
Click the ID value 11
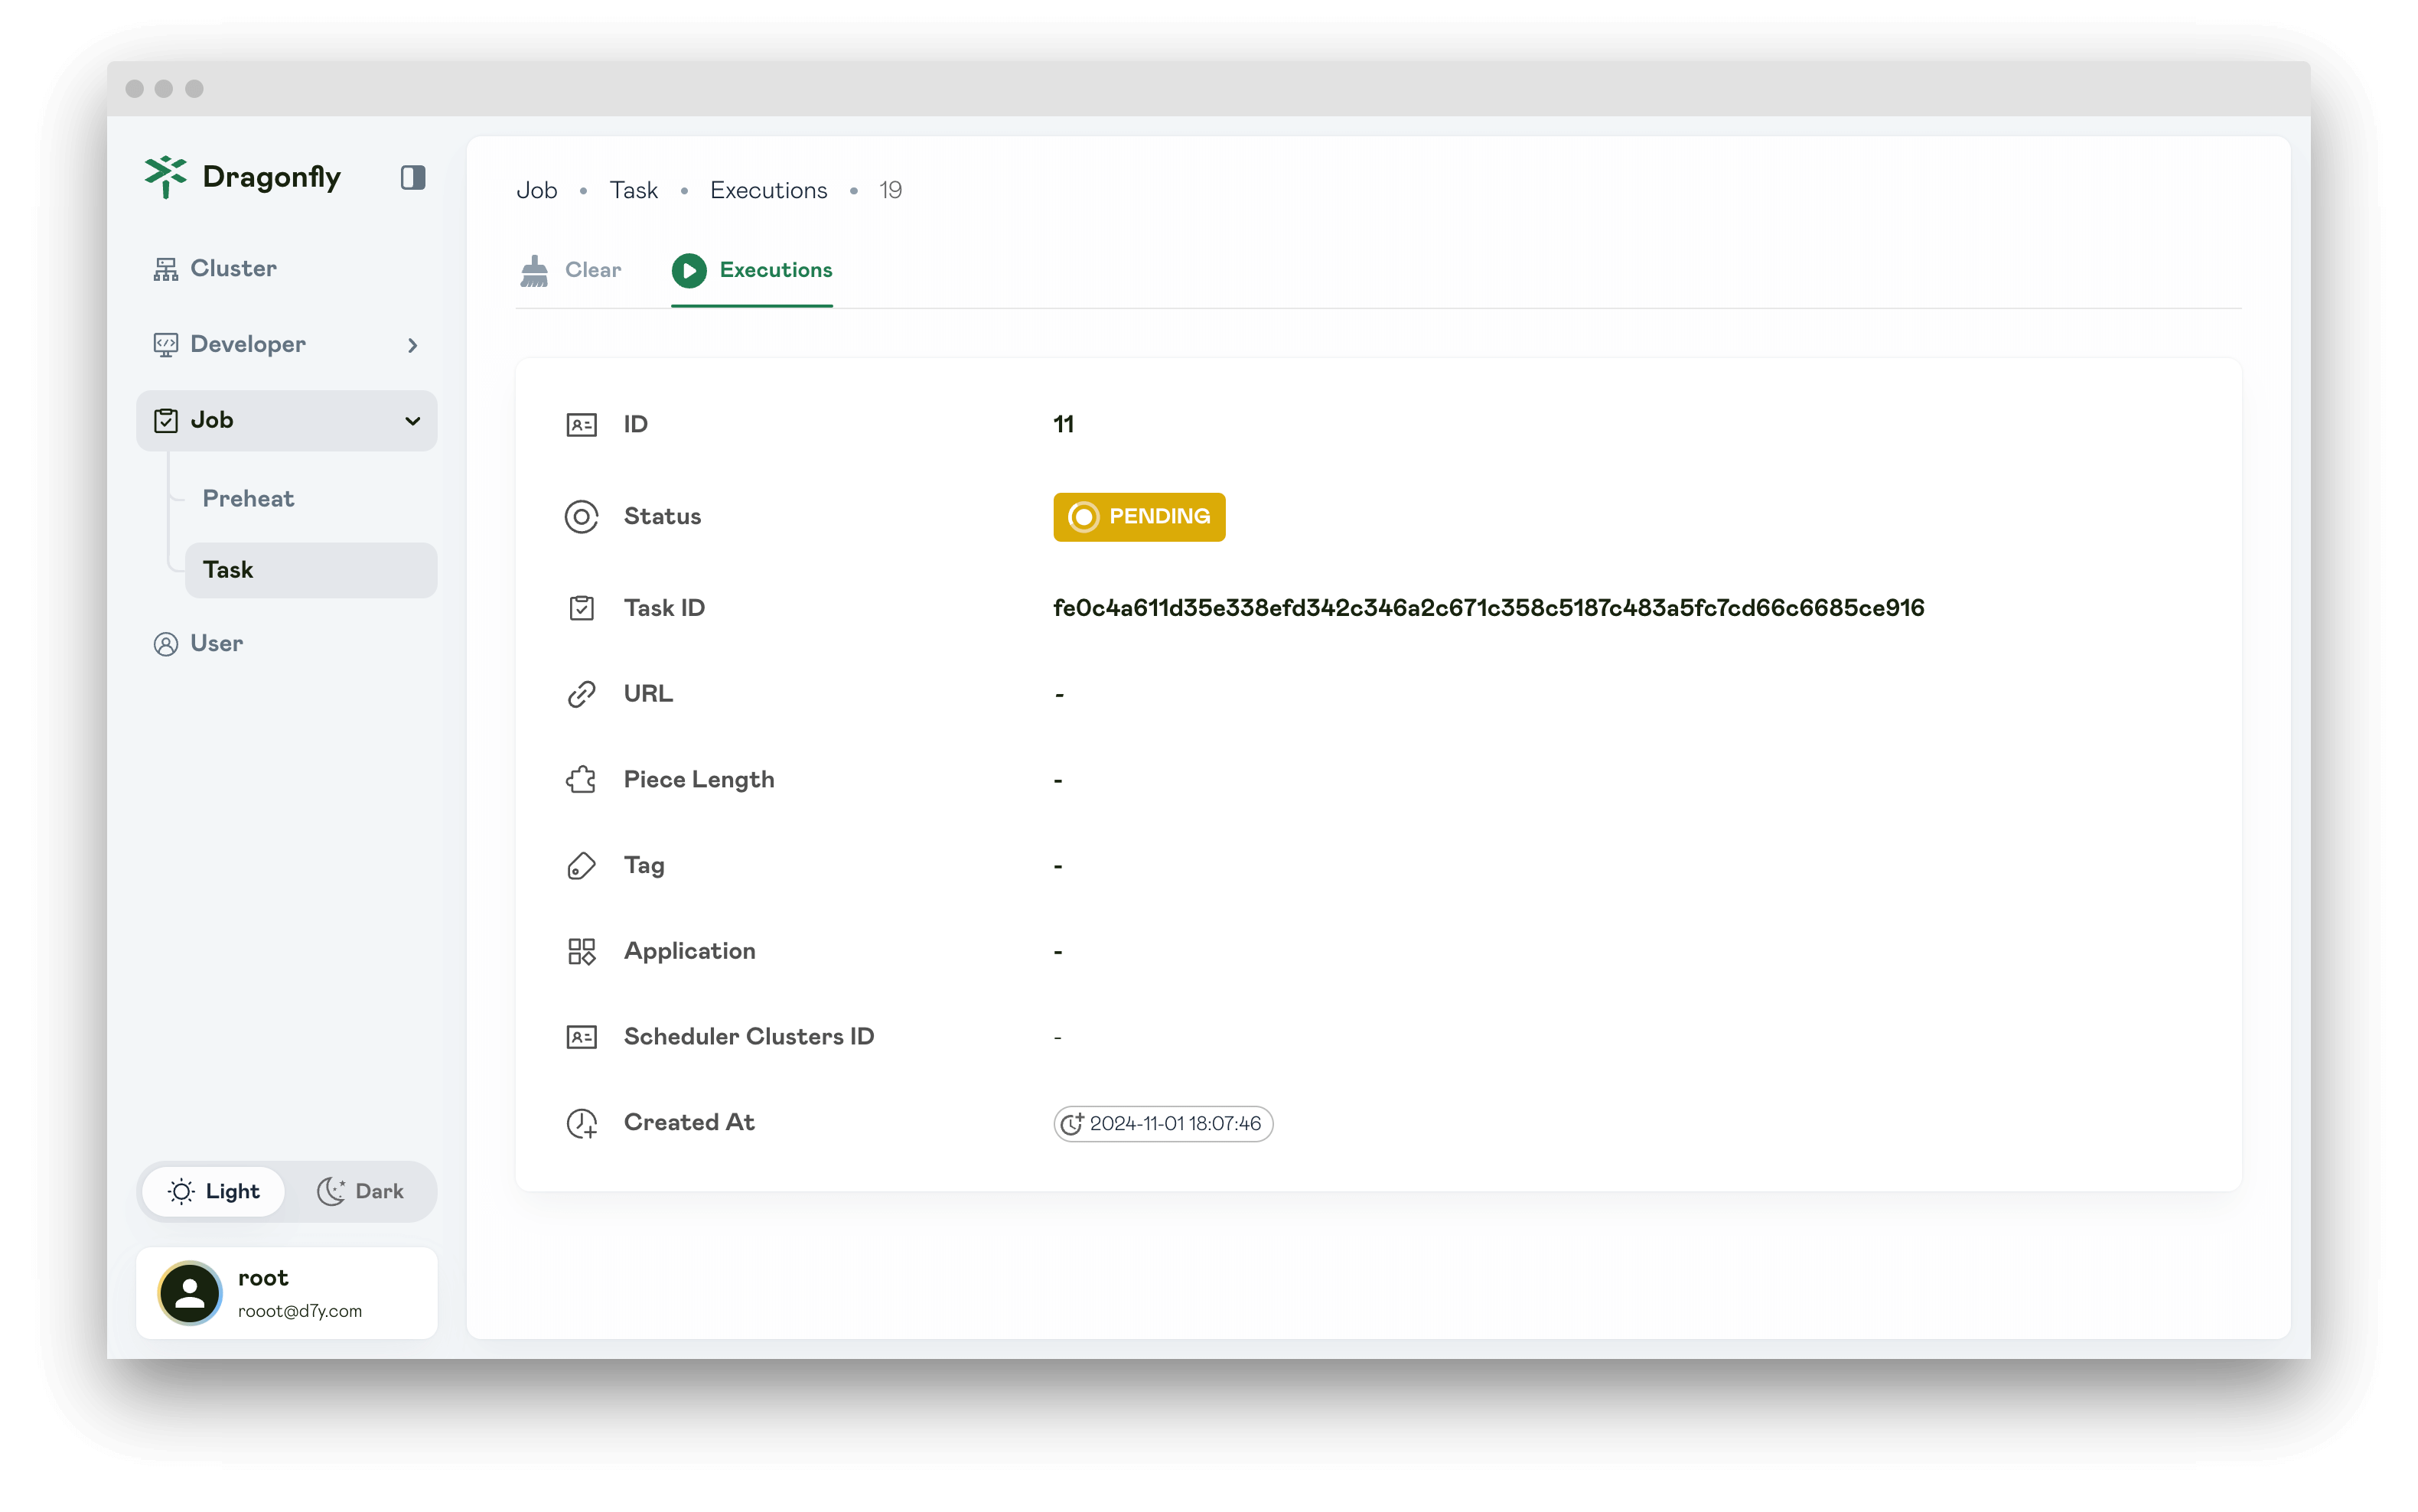point(1063,425)
